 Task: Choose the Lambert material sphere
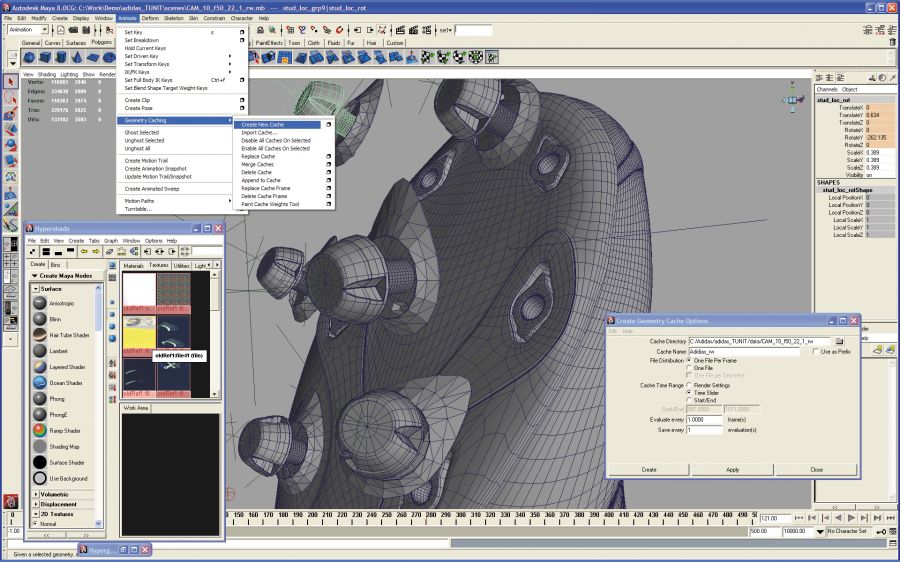click(40, 352)
